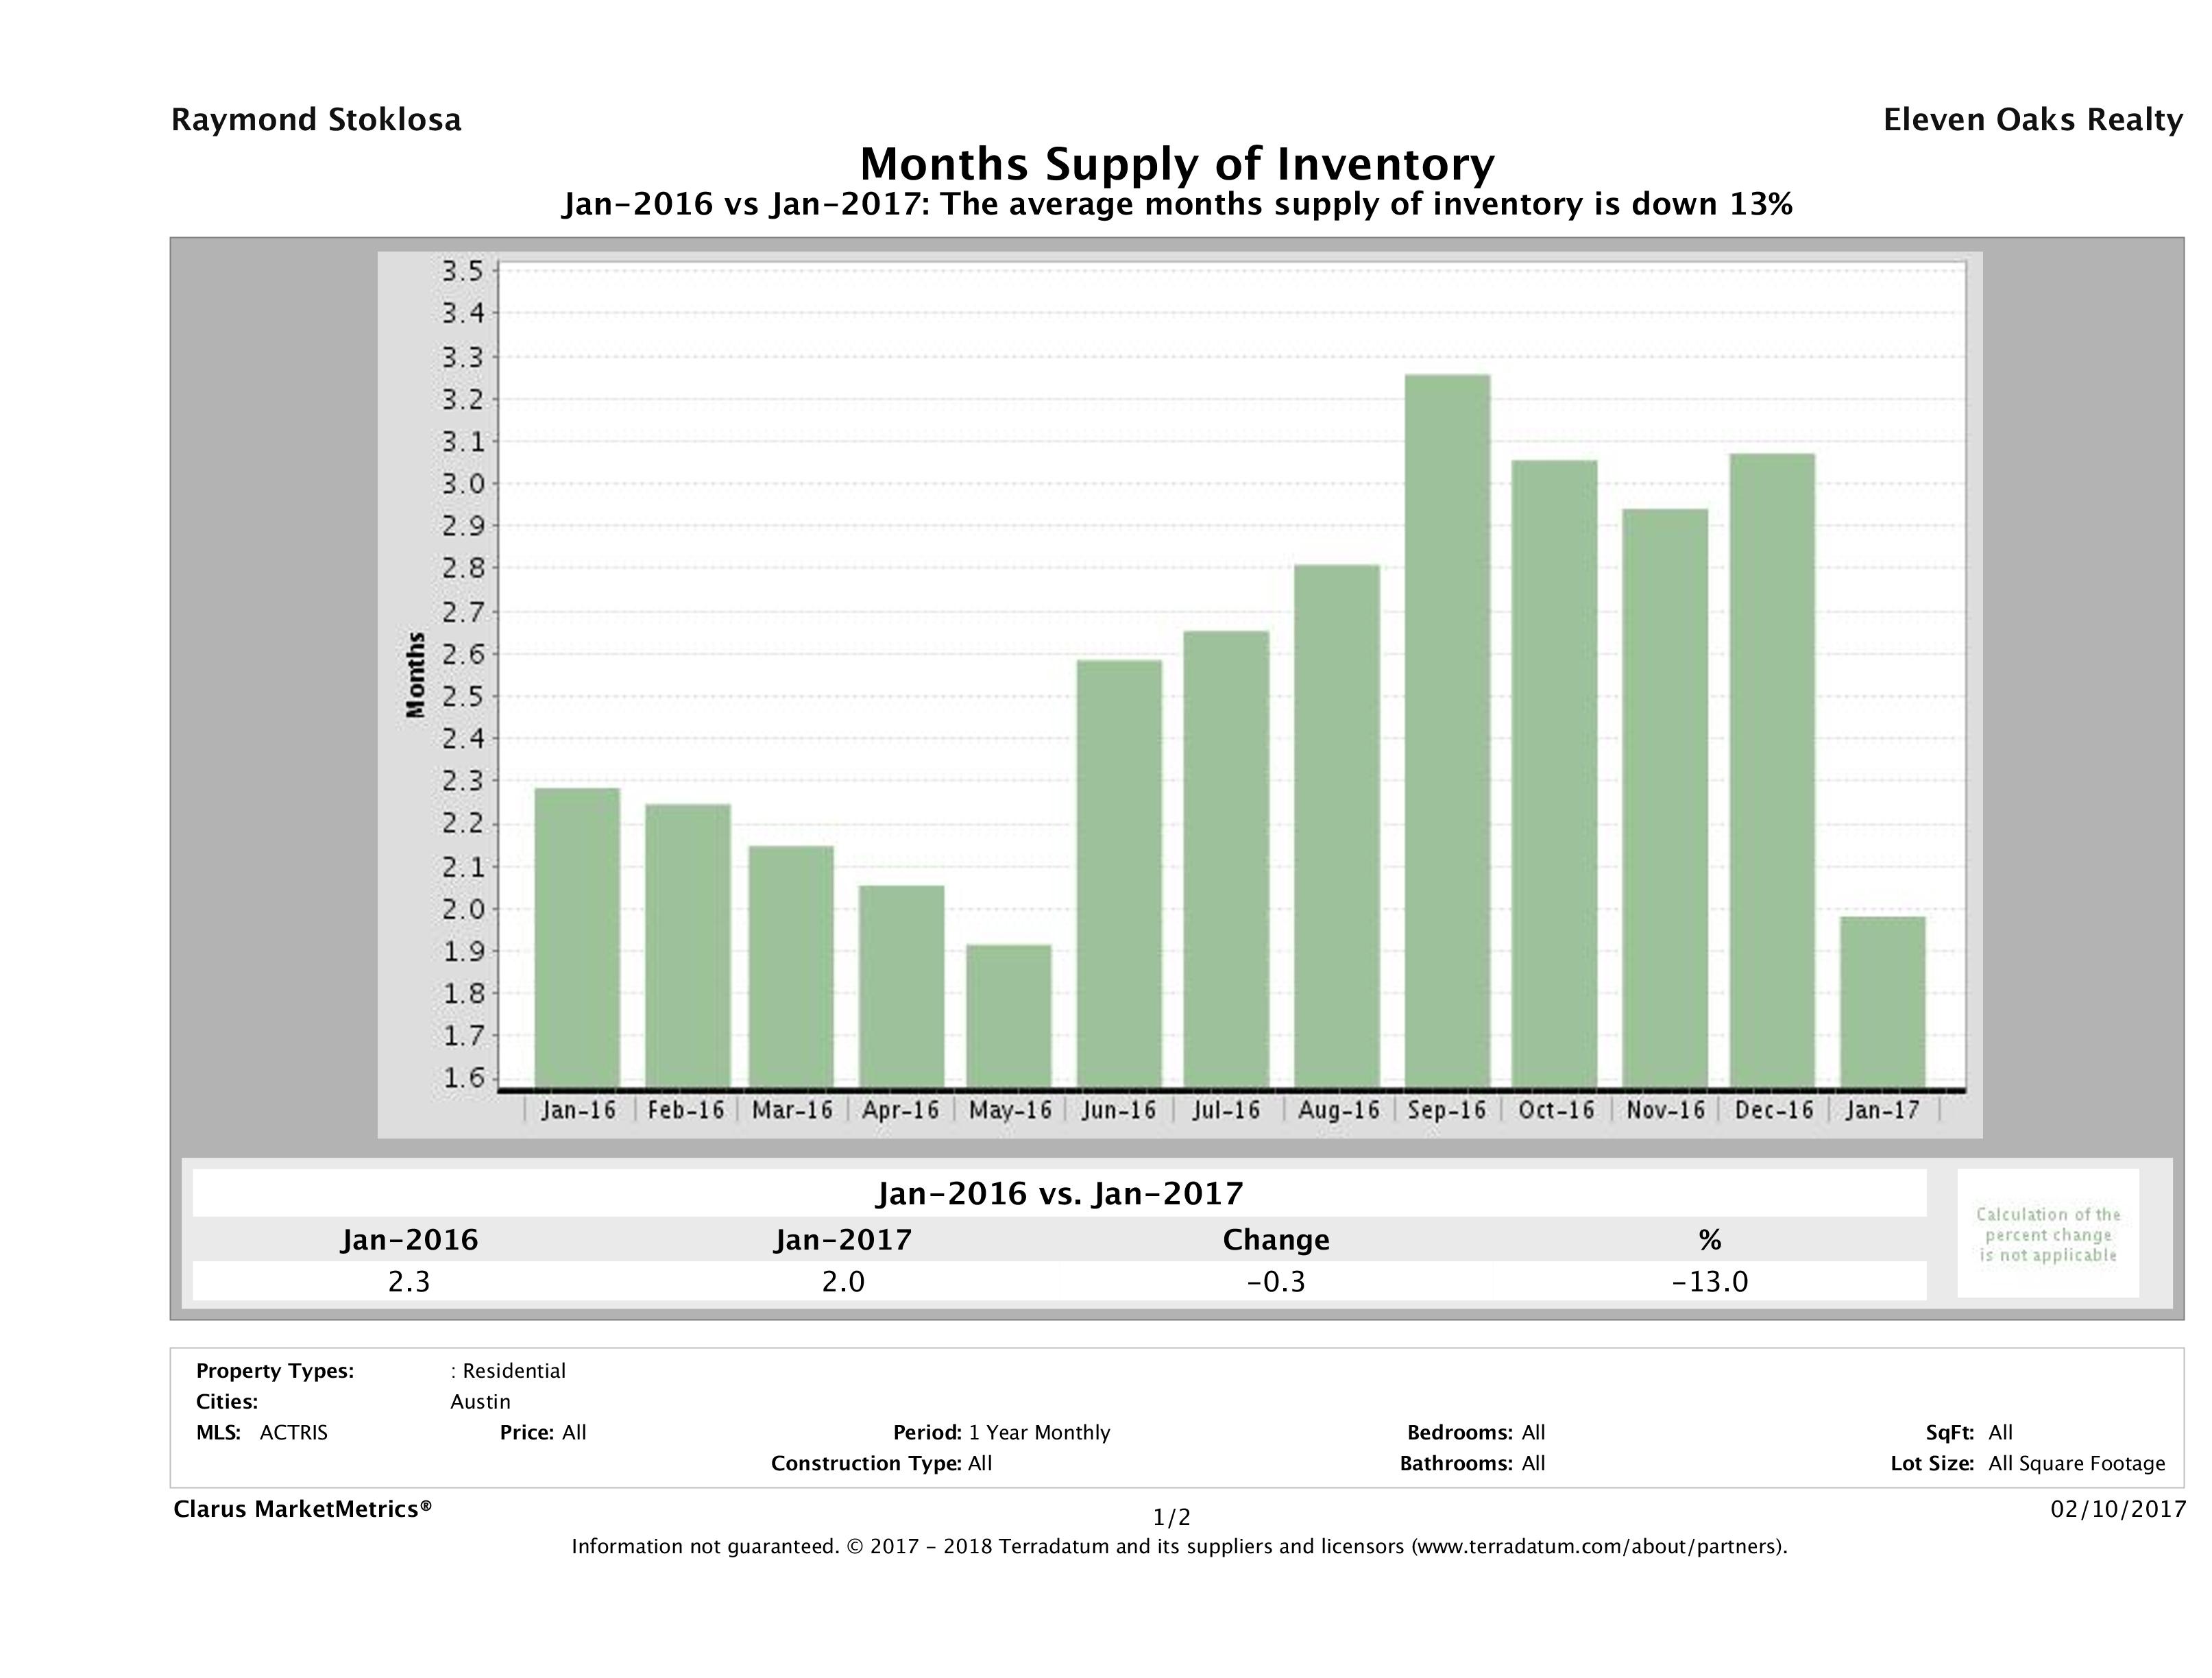Select the Nov-16 axis label
Screen dimensions: 2212x1678
point(1665,1110)
